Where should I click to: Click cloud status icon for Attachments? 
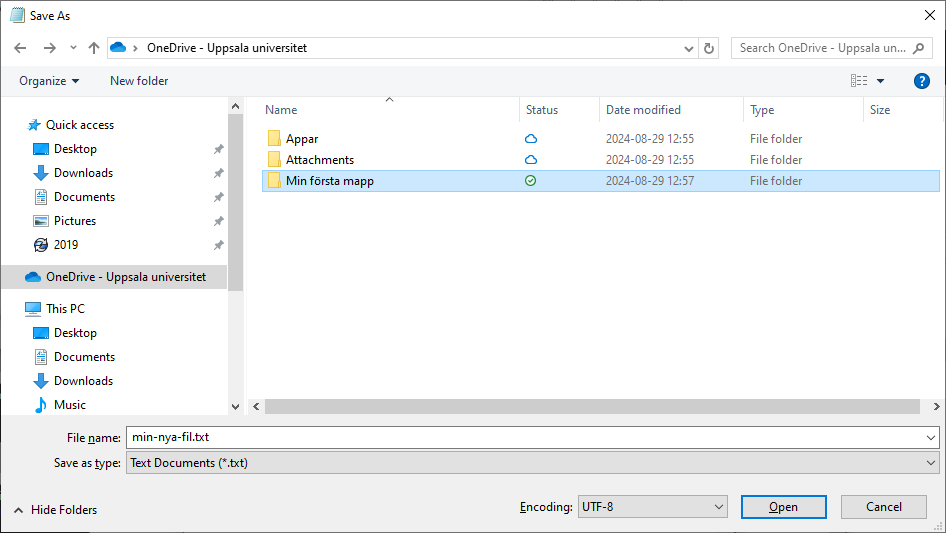tap(531, 160)
